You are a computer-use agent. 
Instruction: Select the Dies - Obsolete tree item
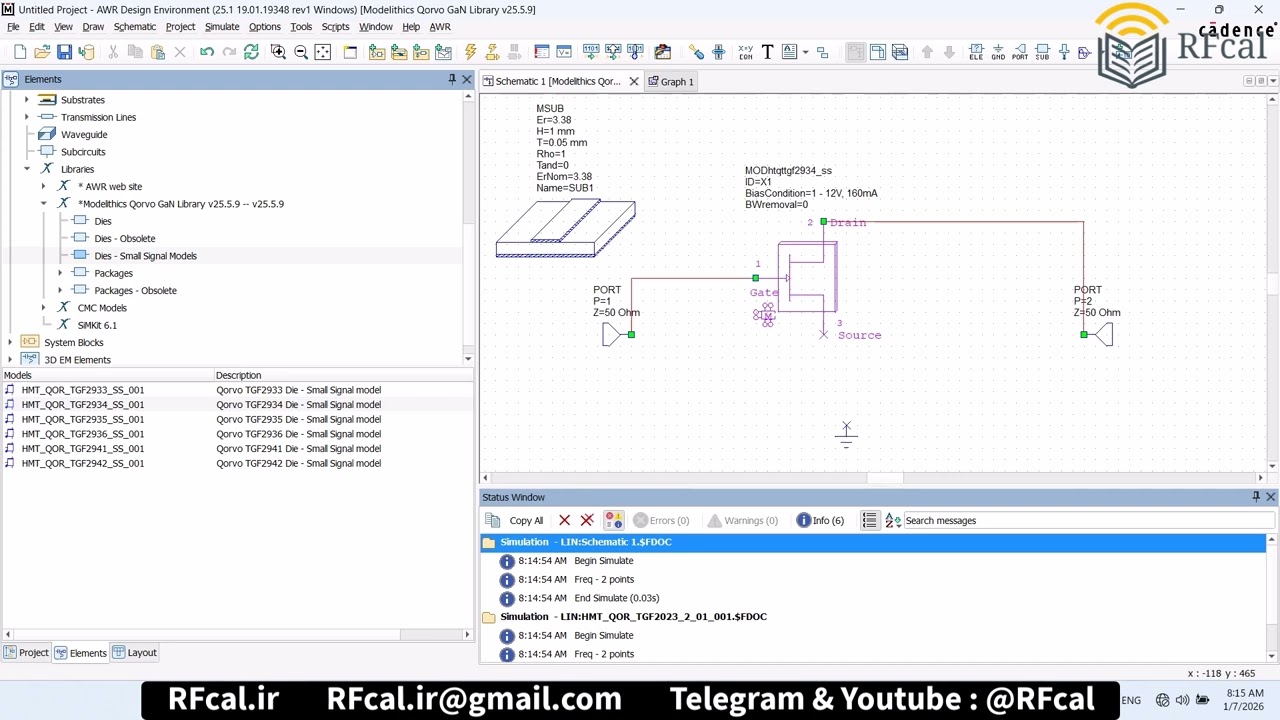tap(125, 238)
